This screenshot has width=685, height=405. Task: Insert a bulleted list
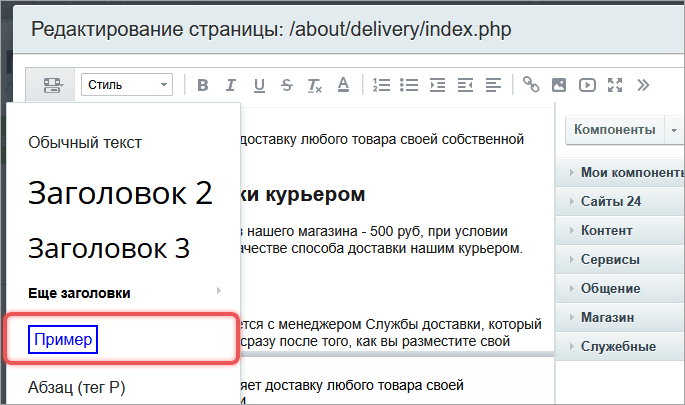pos(409,85)
